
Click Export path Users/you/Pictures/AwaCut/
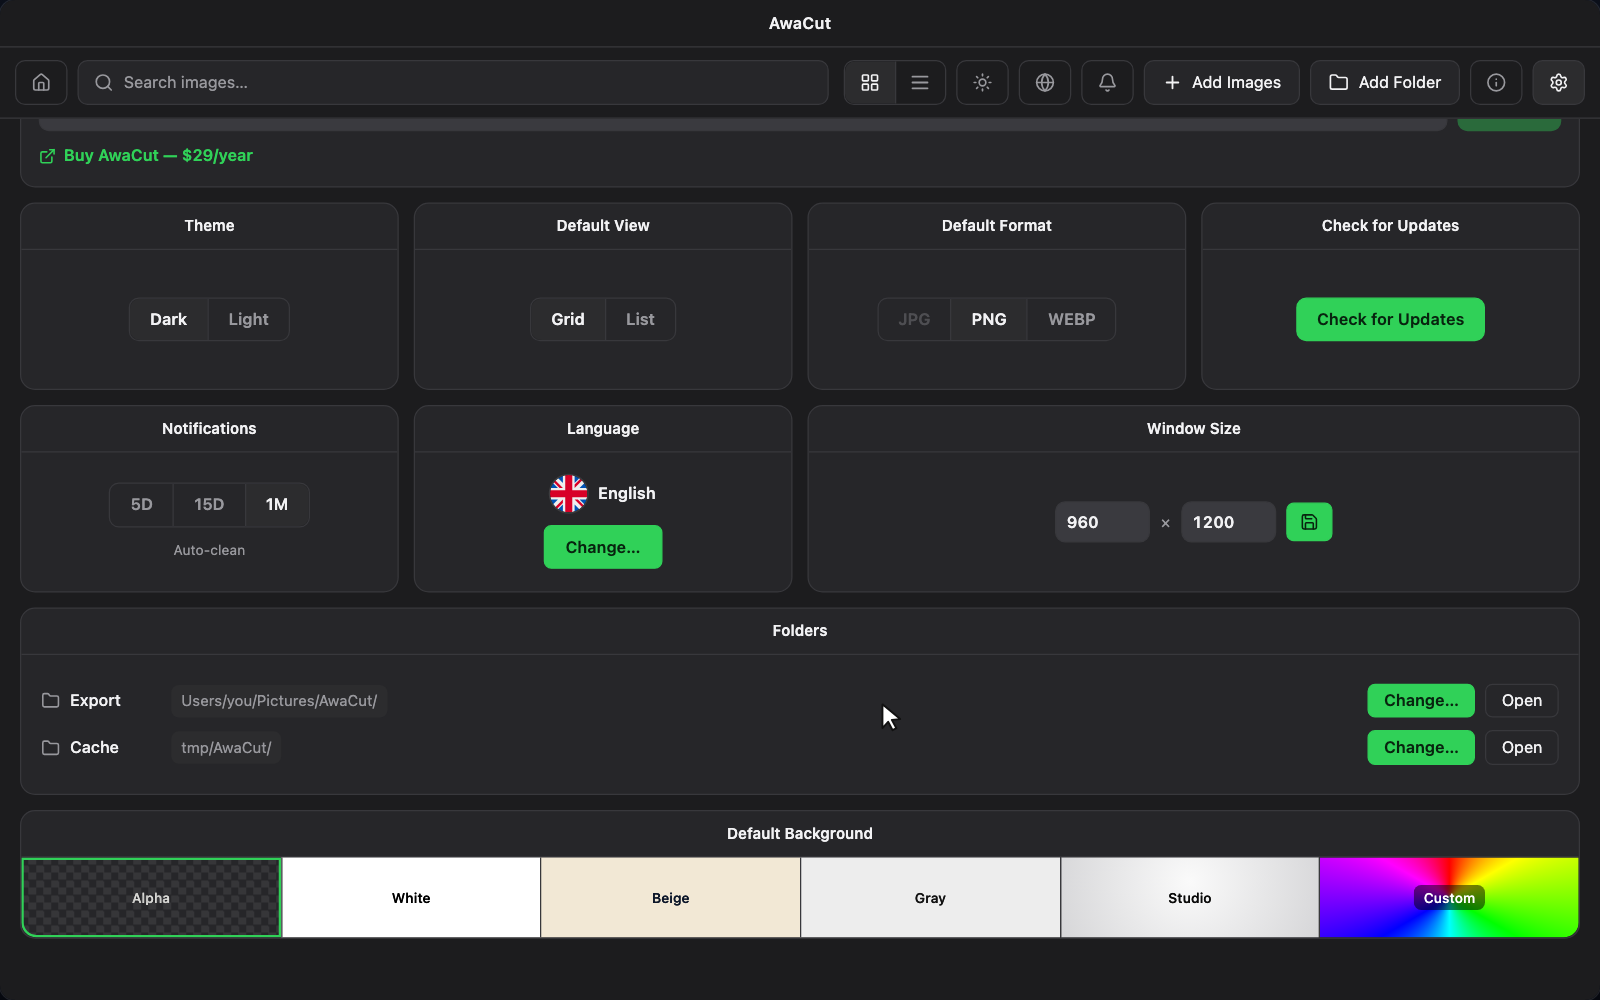279,701
